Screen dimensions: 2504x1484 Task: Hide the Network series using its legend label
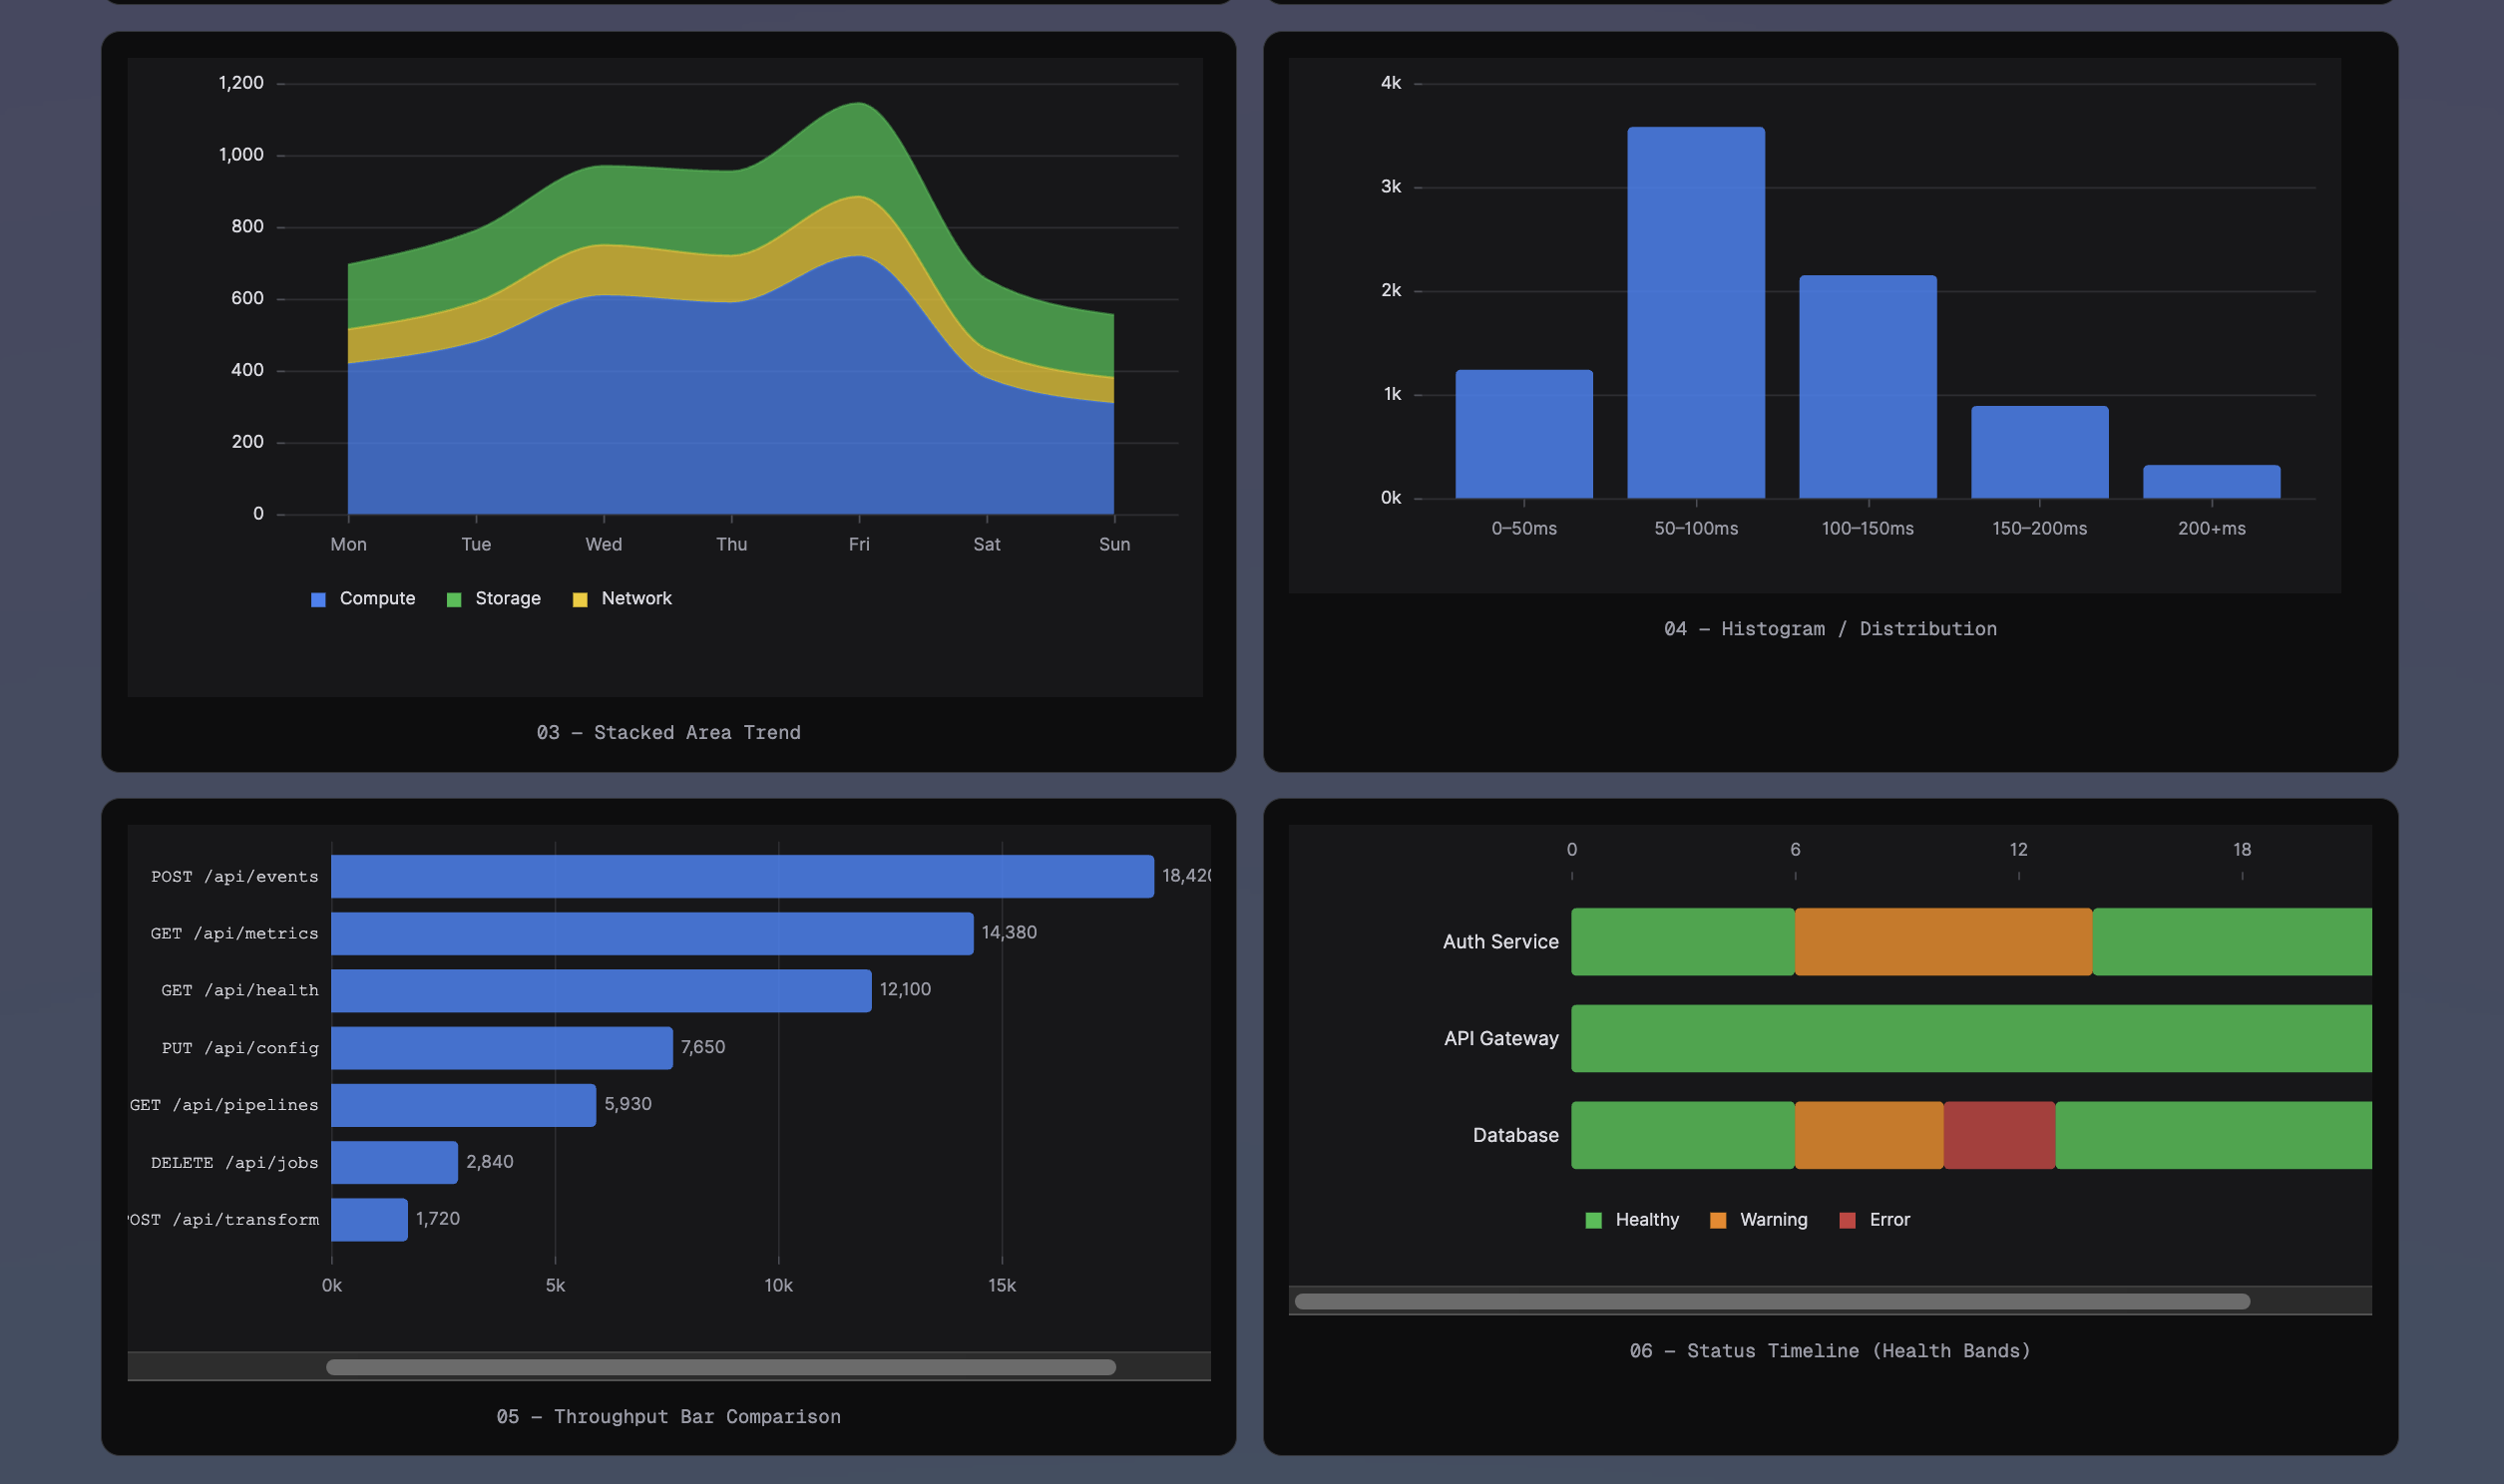[636, 598]
